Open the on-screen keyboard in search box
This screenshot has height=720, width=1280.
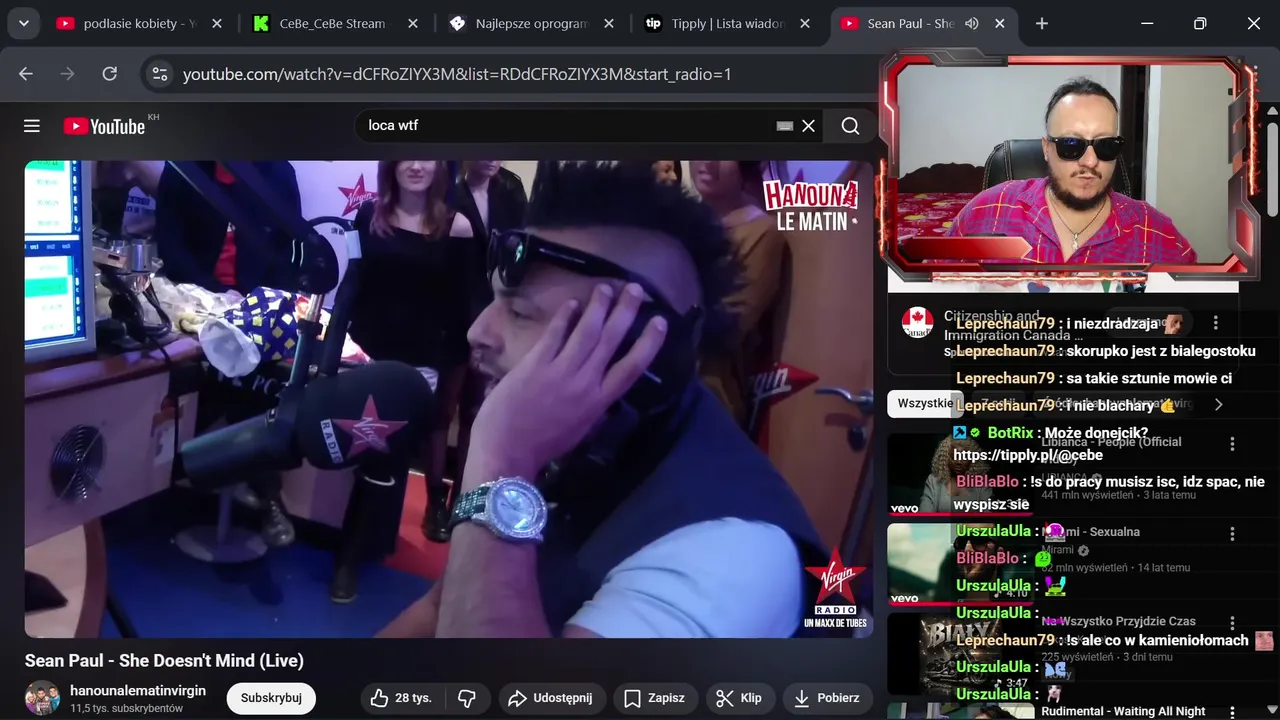785,126
